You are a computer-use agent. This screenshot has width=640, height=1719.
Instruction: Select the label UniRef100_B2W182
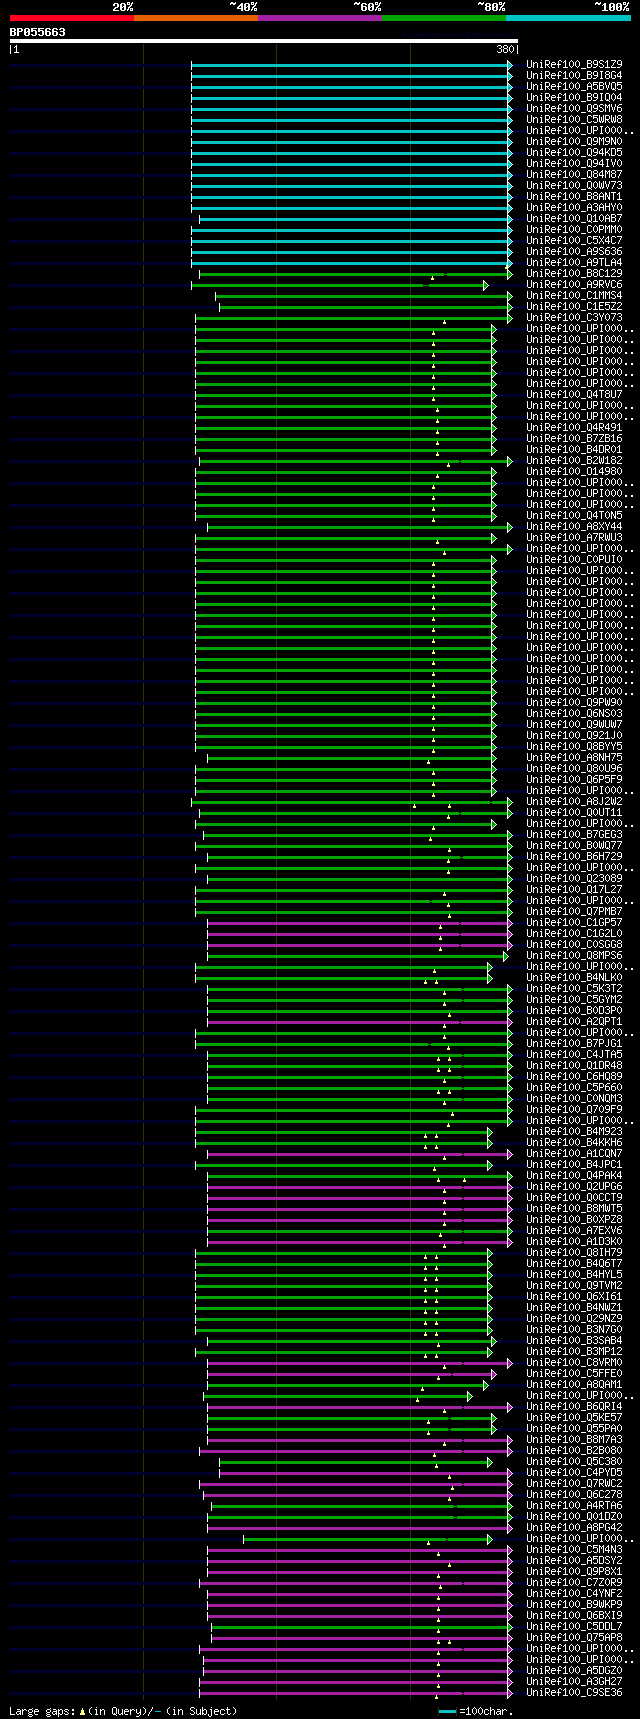click(x=574, y=460)
